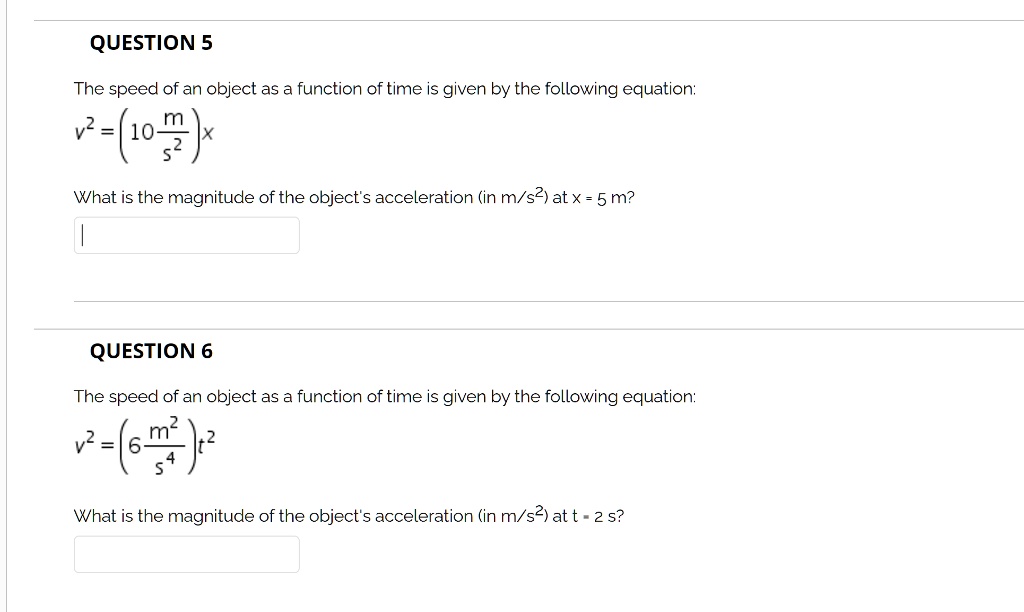Click the Question 6 problem statement text
Image resolution: width=1024 pixels, height=612 pixels.
(385, 396)
